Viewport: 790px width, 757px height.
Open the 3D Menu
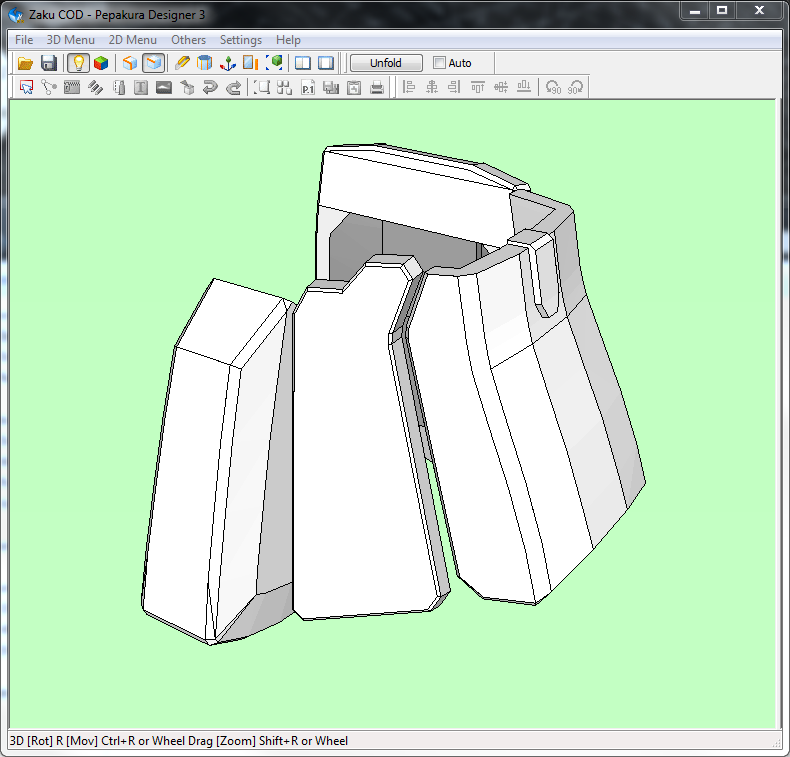click(71, 40)
